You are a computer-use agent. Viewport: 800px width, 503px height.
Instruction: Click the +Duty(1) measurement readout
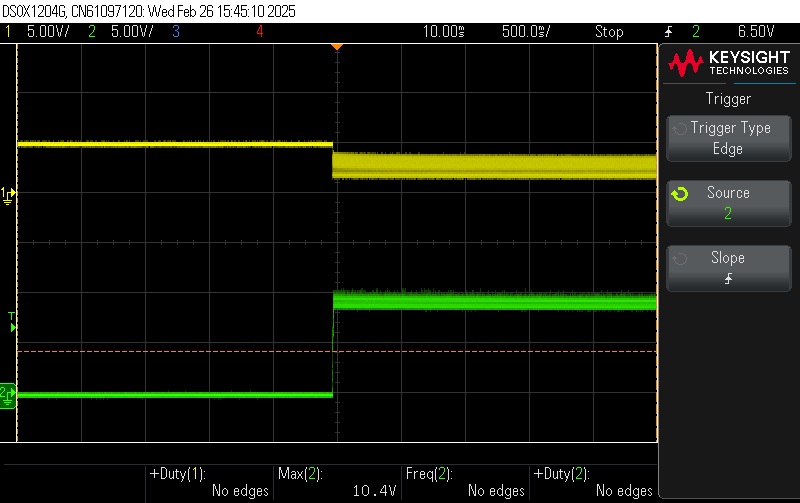click(x=209, y=482)
